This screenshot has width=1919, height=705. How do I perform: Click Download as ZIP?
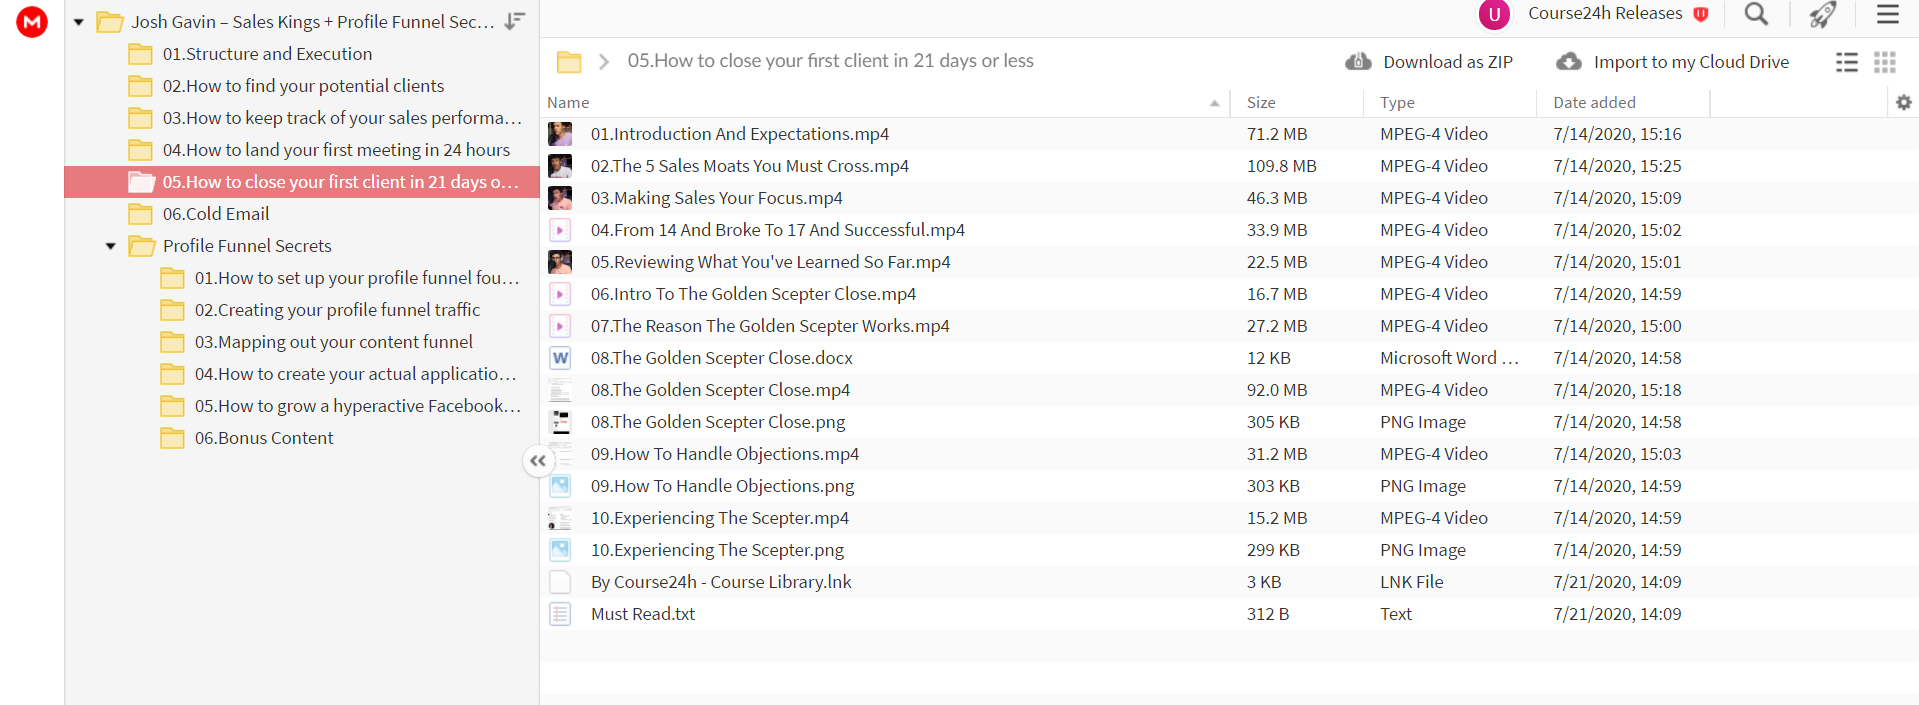1429,62
